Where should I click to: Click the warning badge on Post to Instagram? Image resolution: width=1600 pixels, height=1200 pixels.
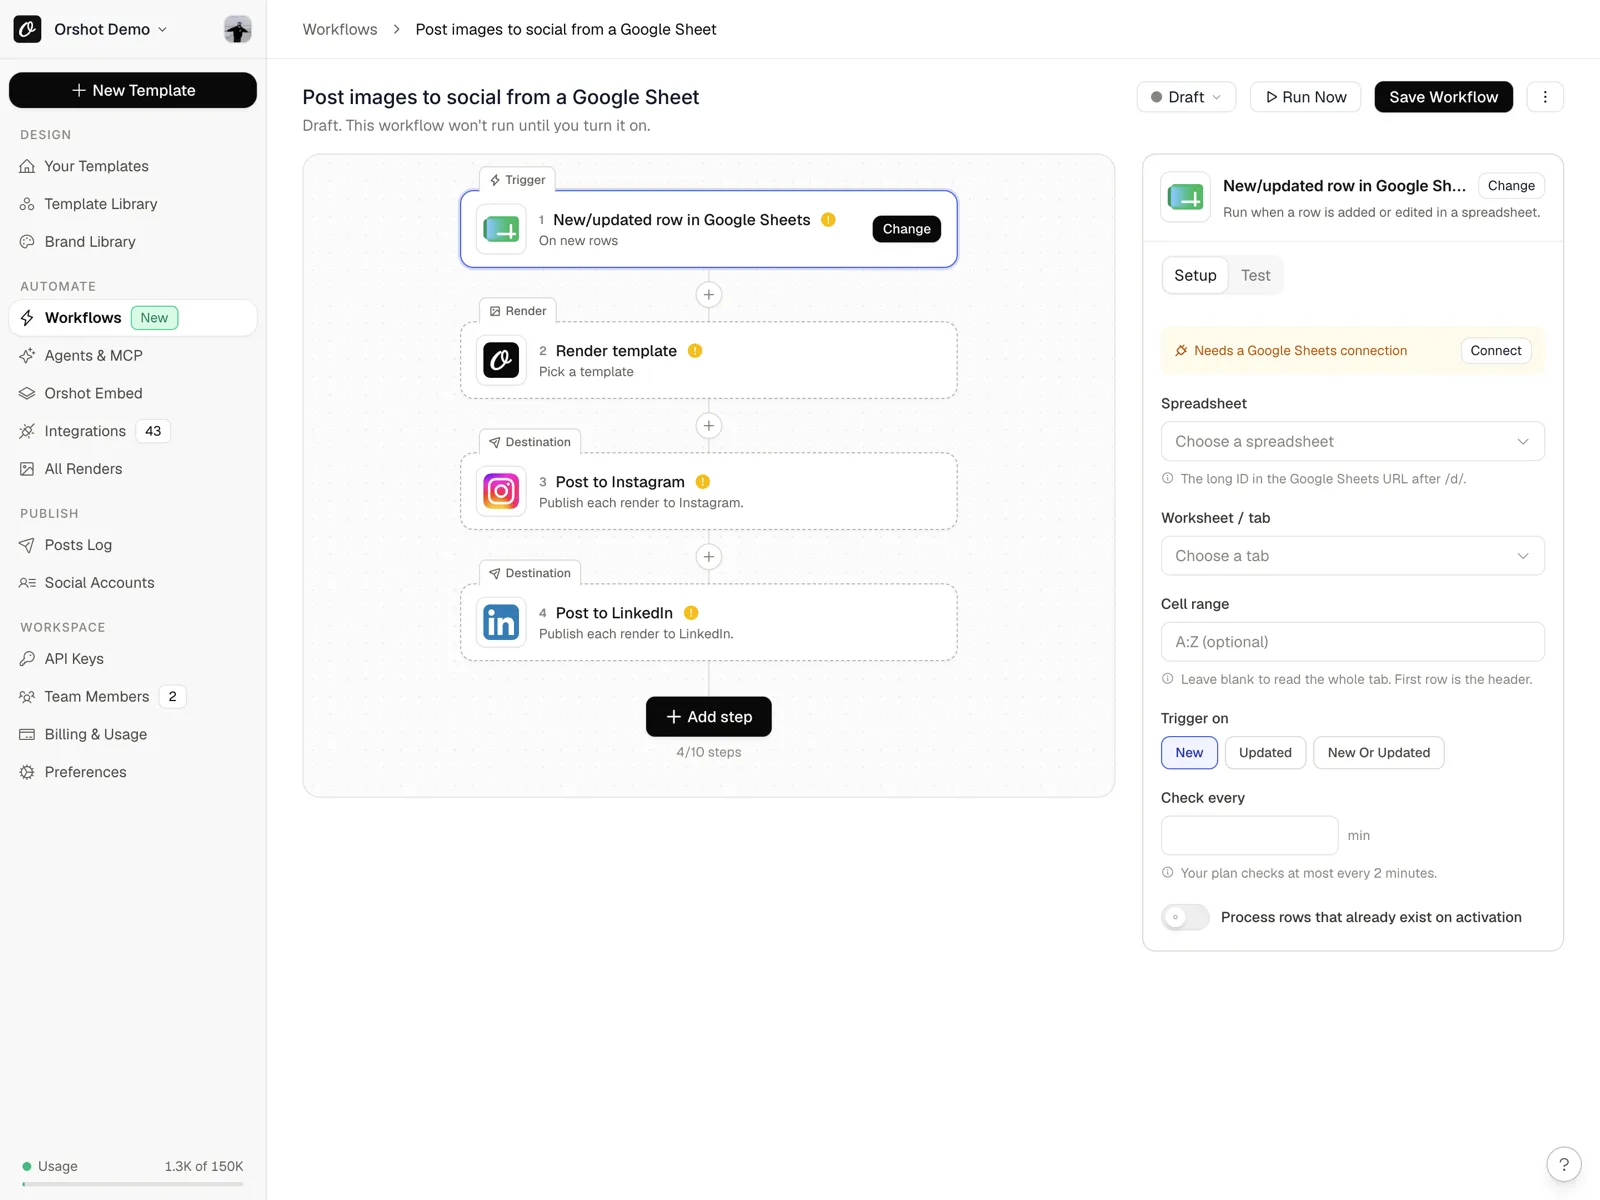703,482
